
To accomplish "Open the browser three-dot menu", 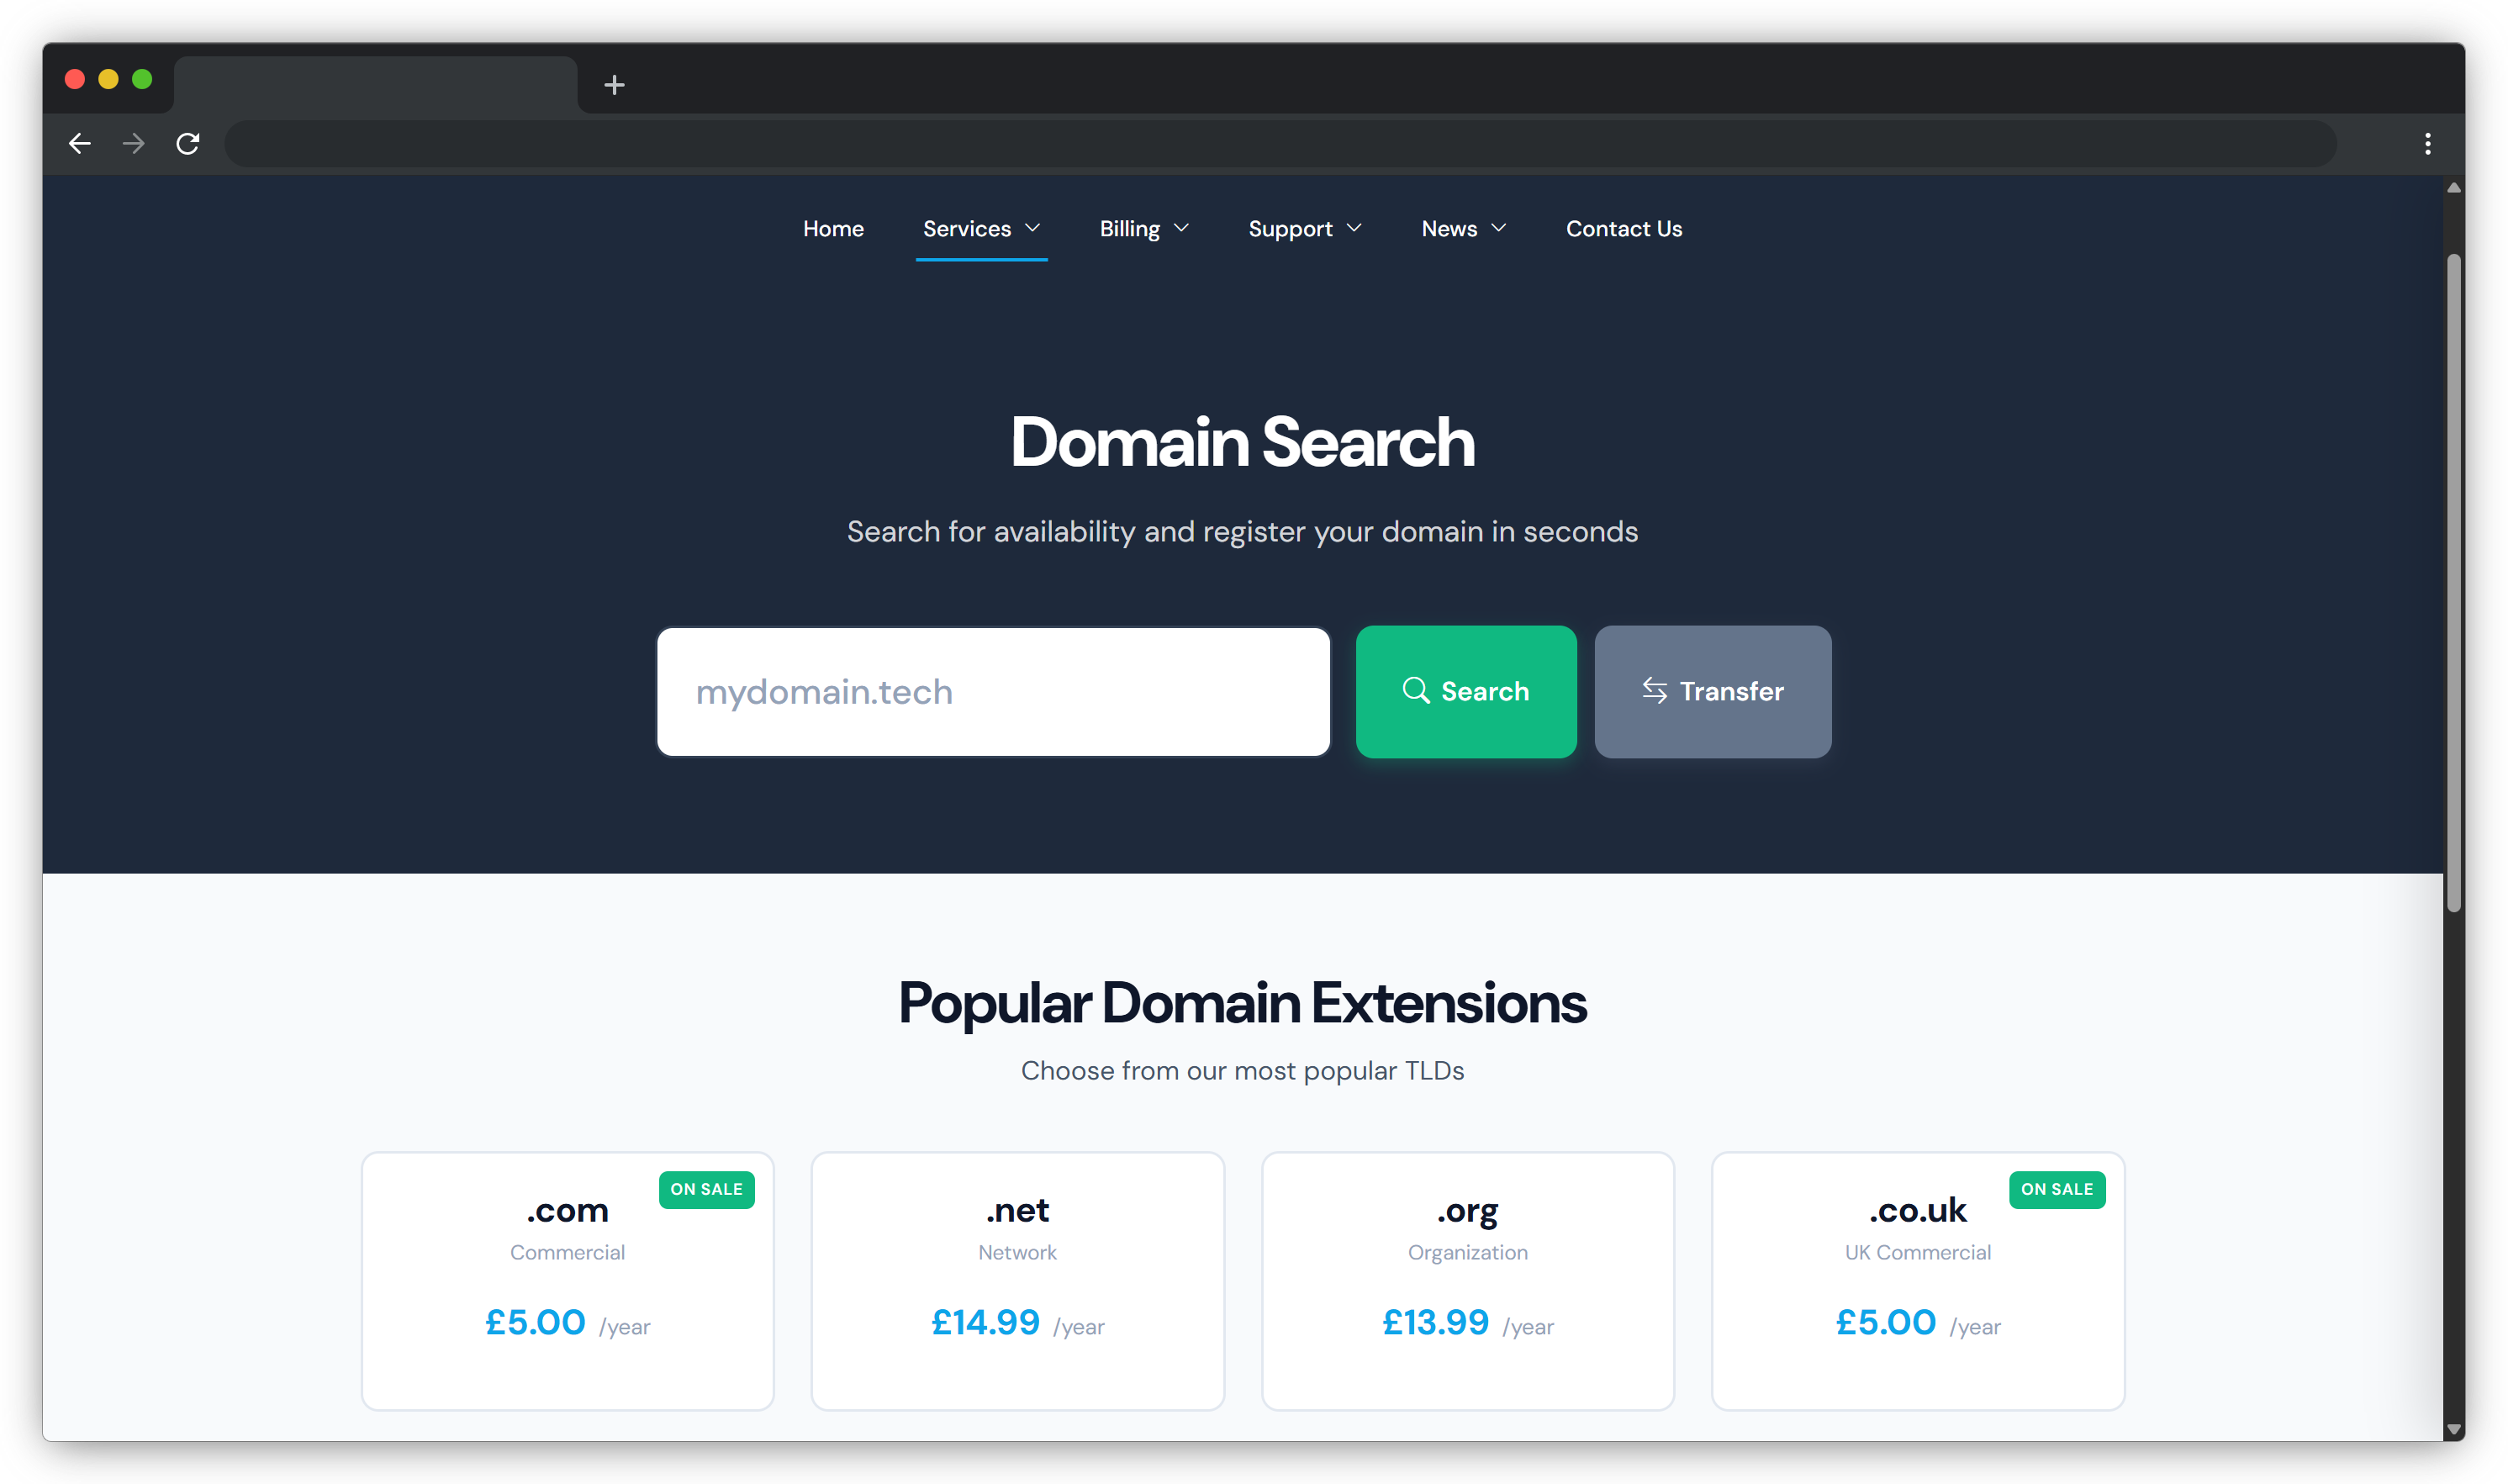I will 2428,143.
